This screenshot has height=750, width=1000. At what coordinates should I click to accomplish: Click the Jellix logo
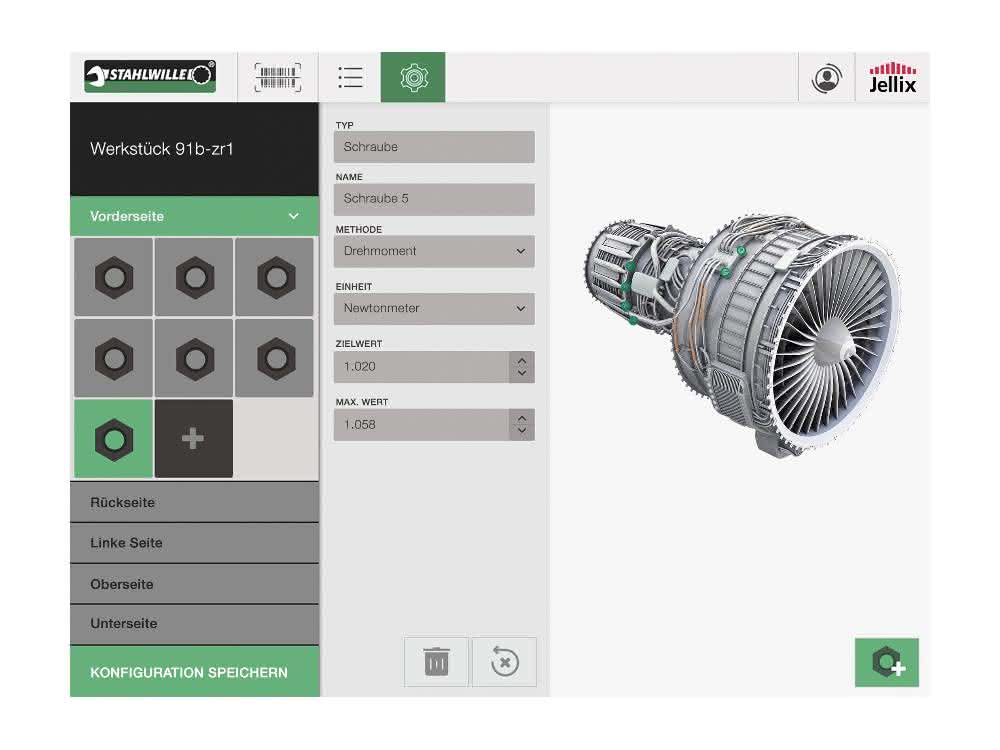point(892,78)
